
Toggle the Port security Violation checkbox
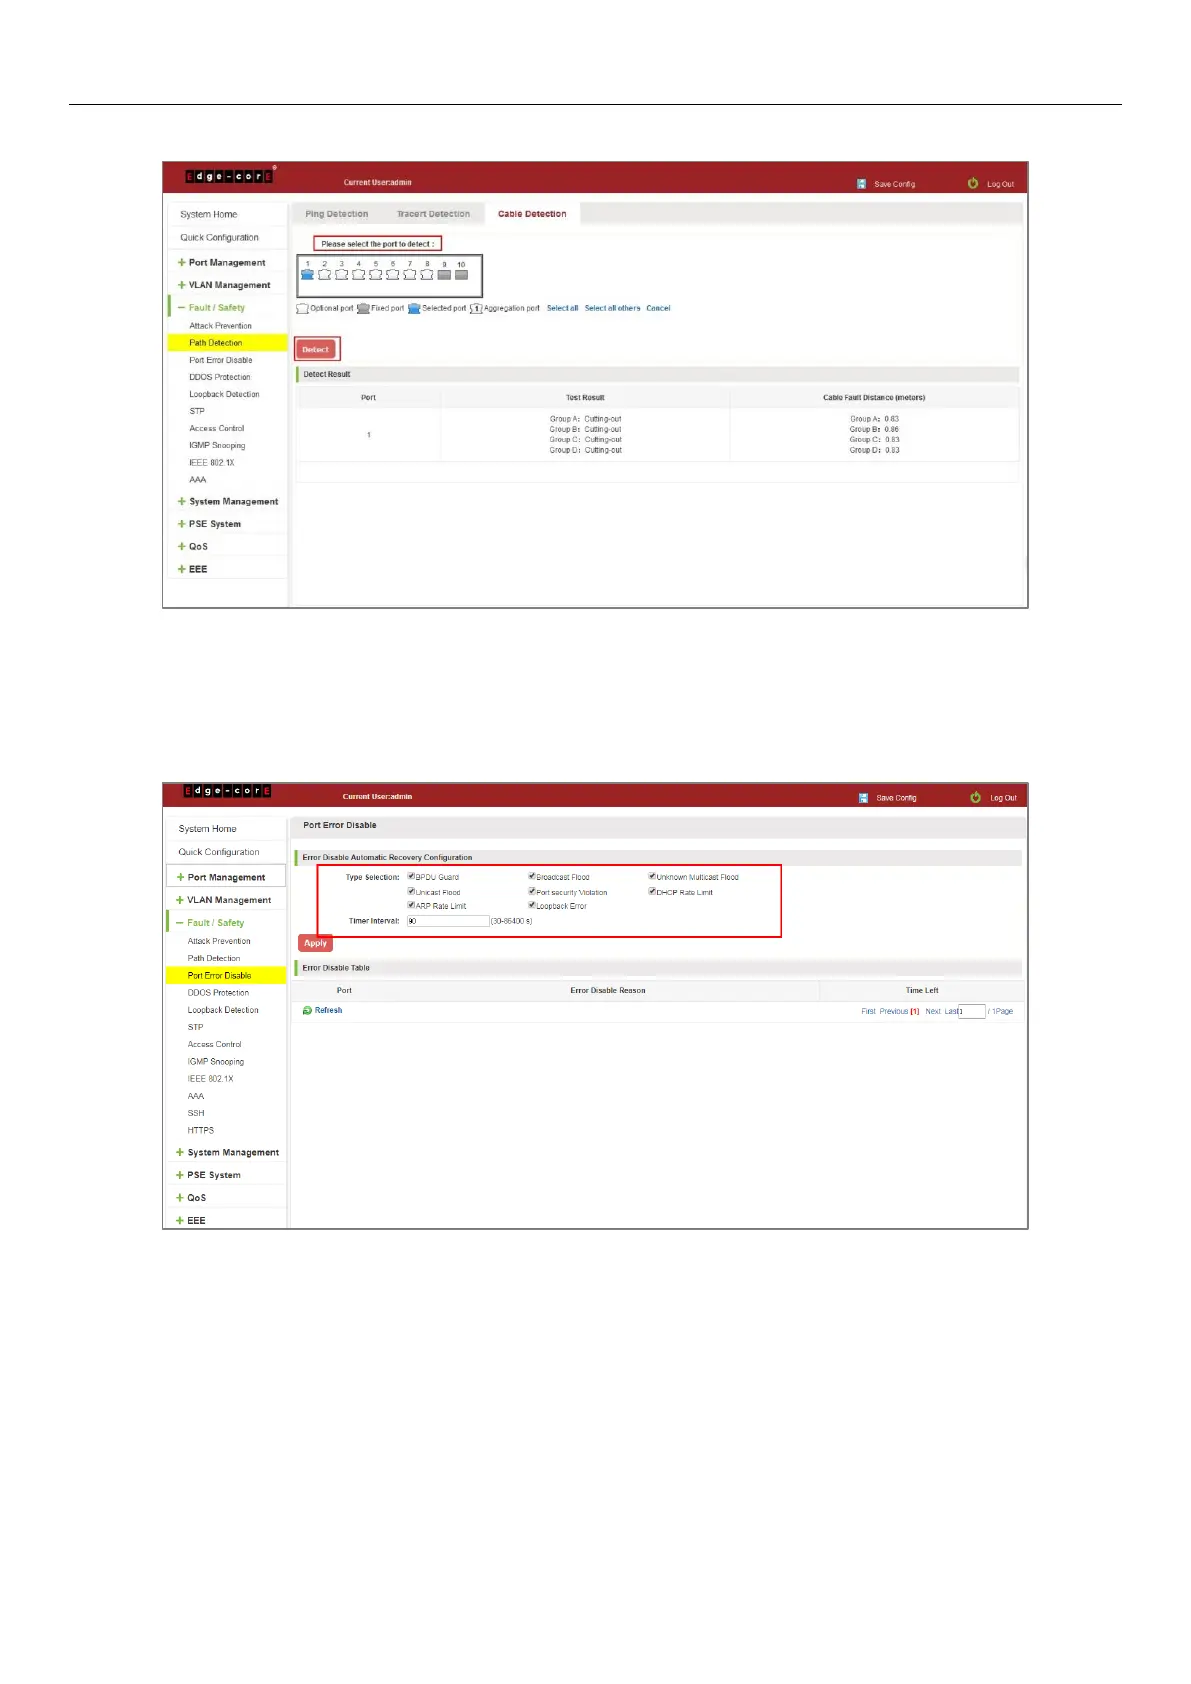[x=532, y=891]
